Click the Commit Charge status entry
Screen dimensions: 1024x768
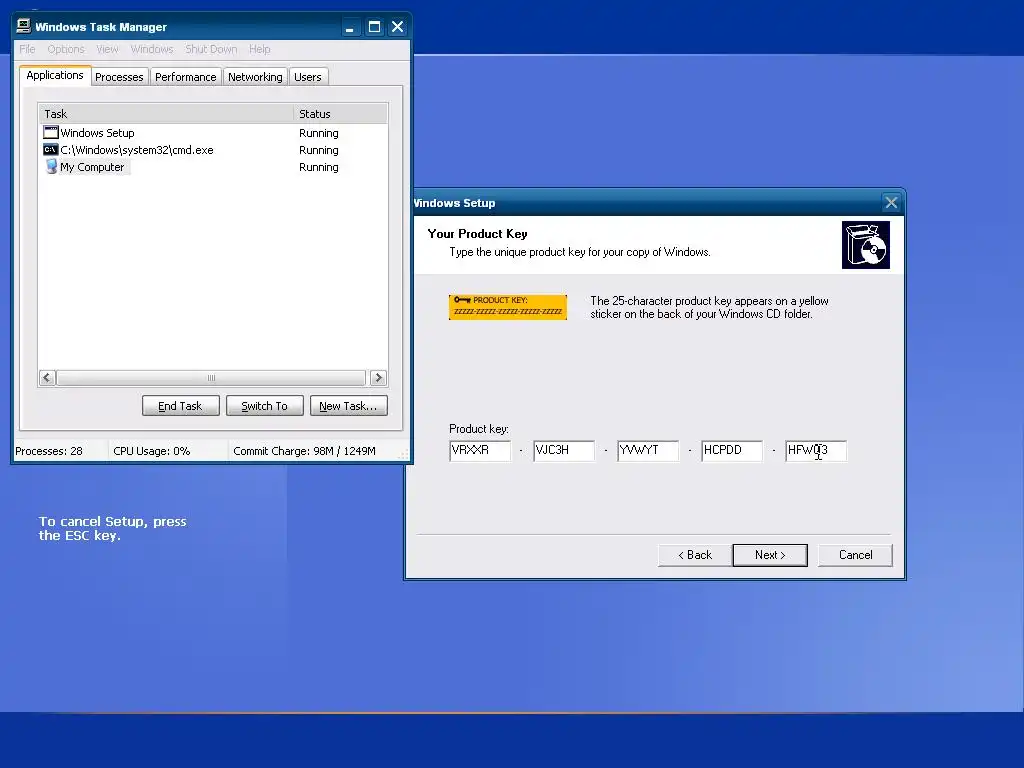(x=304, y=451)
